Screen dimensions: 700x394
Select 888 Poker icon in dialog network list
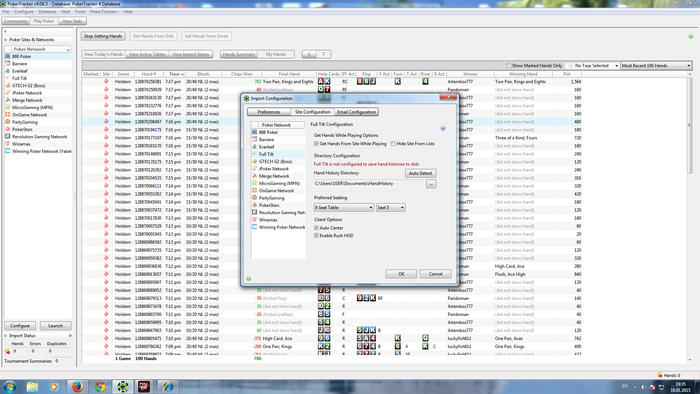click(x=254, y=132)
